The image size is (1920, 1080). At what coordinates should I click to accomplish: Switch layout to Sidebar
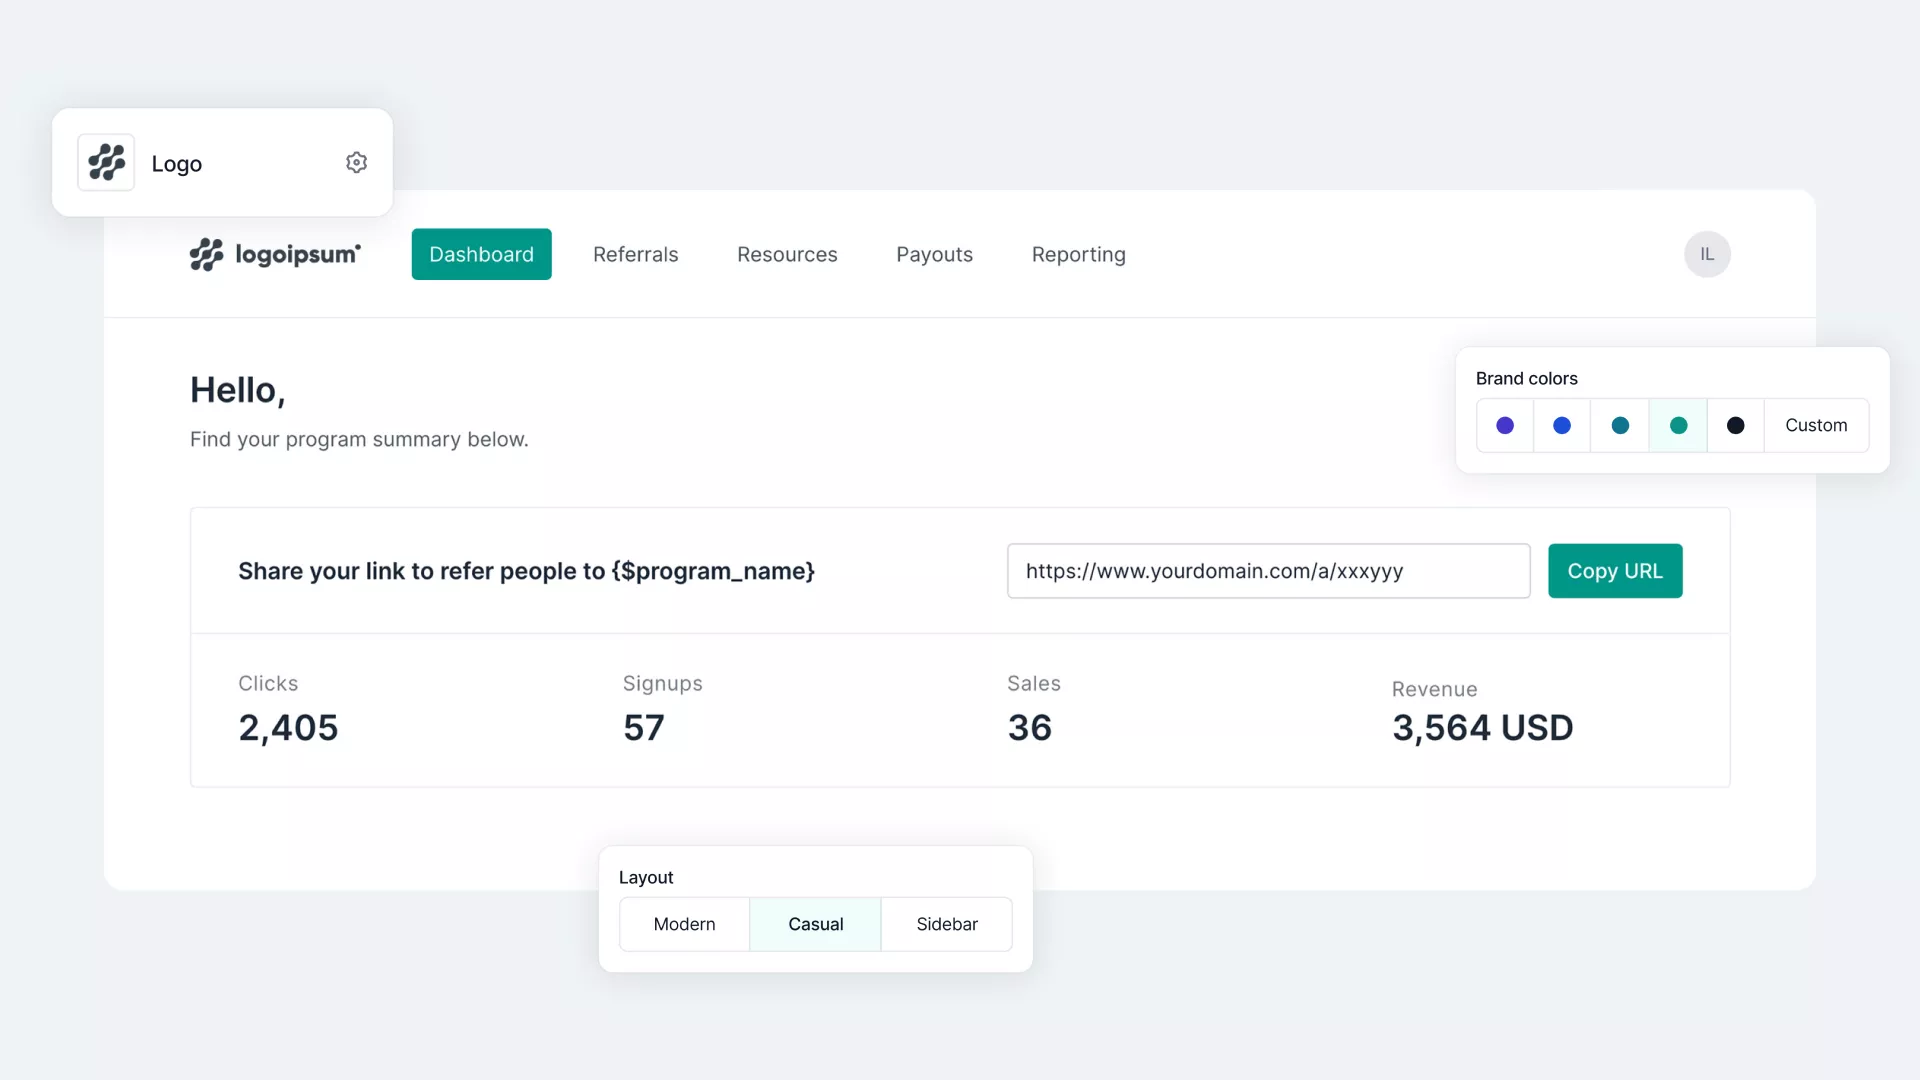click(x=946, y=924)
